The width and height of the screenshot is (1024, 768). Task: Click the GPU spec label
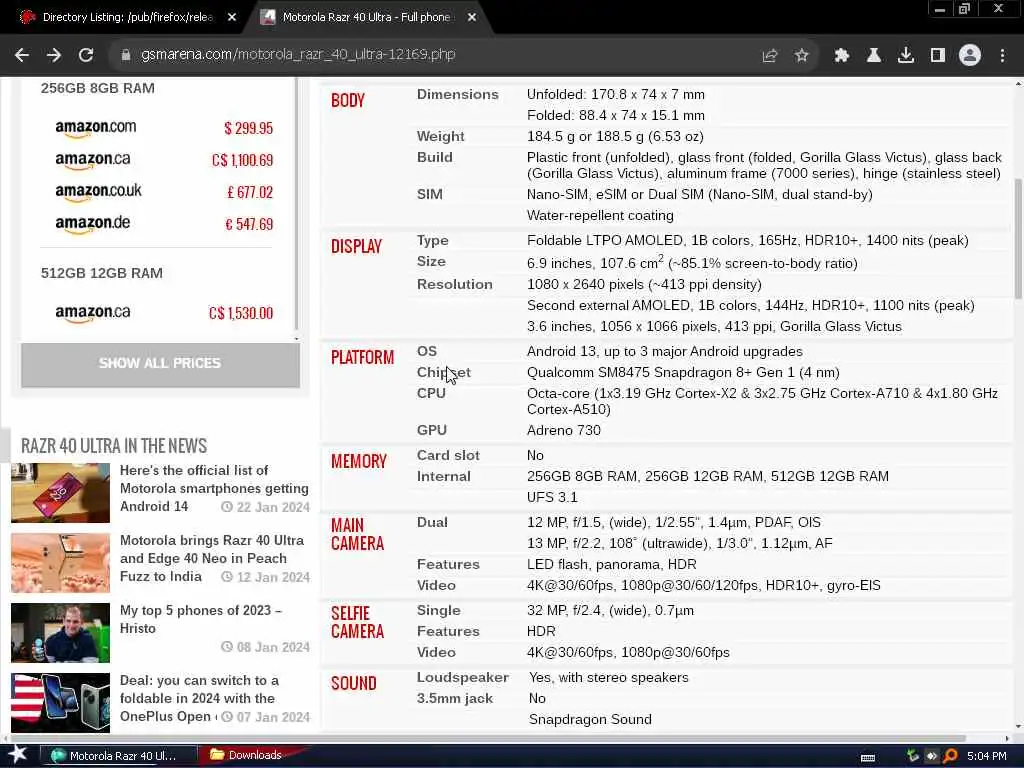click(432, 430)
